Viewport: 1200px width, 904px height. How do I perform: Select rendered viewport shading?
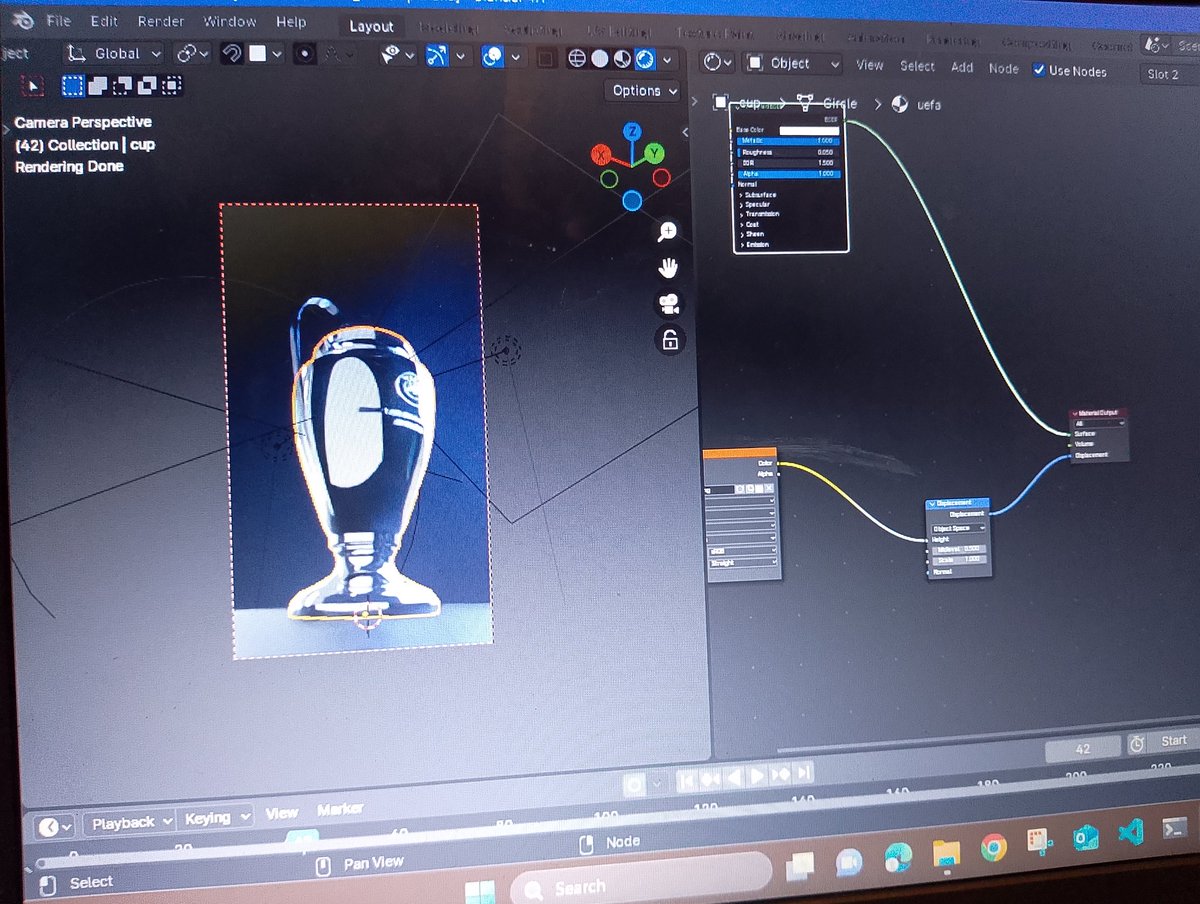(645, 60)
